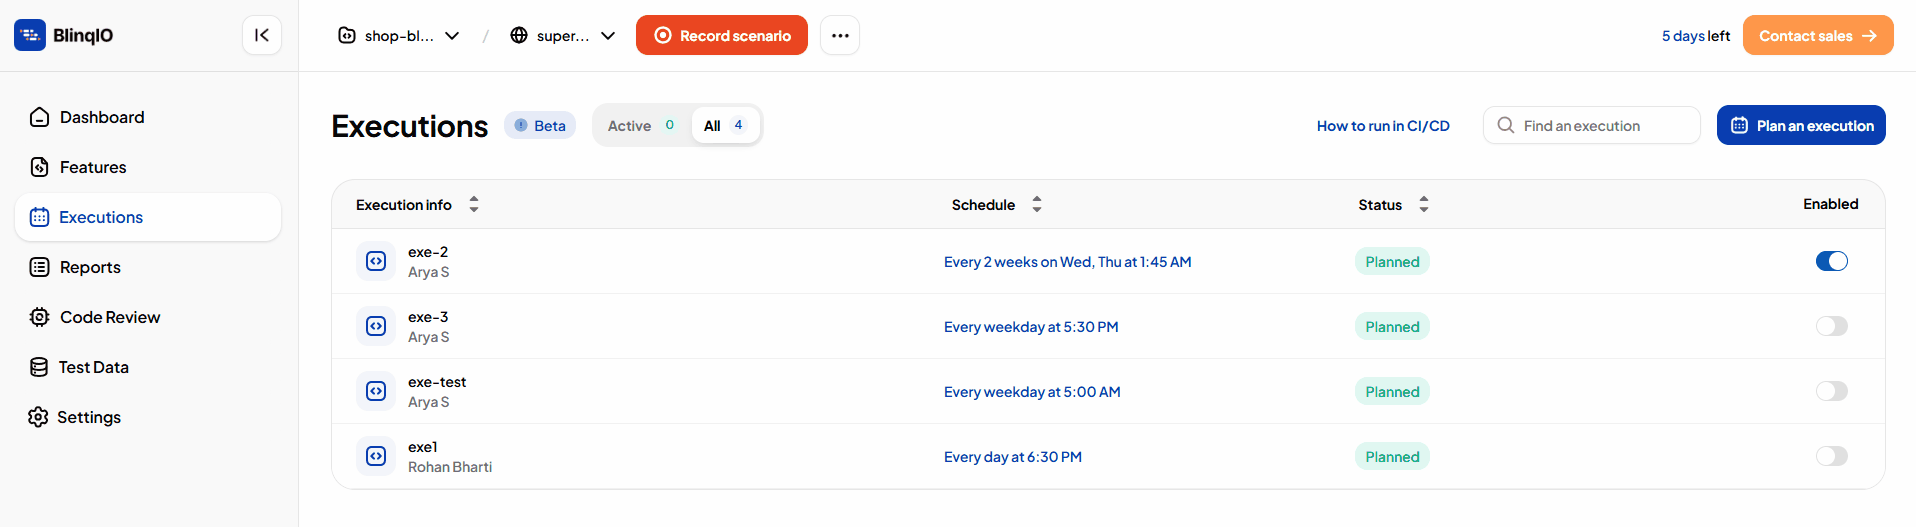Viewport: 1916px width, 527px height.
Task: Open the How to run in CI/CD link
Action: (1383, 126)
